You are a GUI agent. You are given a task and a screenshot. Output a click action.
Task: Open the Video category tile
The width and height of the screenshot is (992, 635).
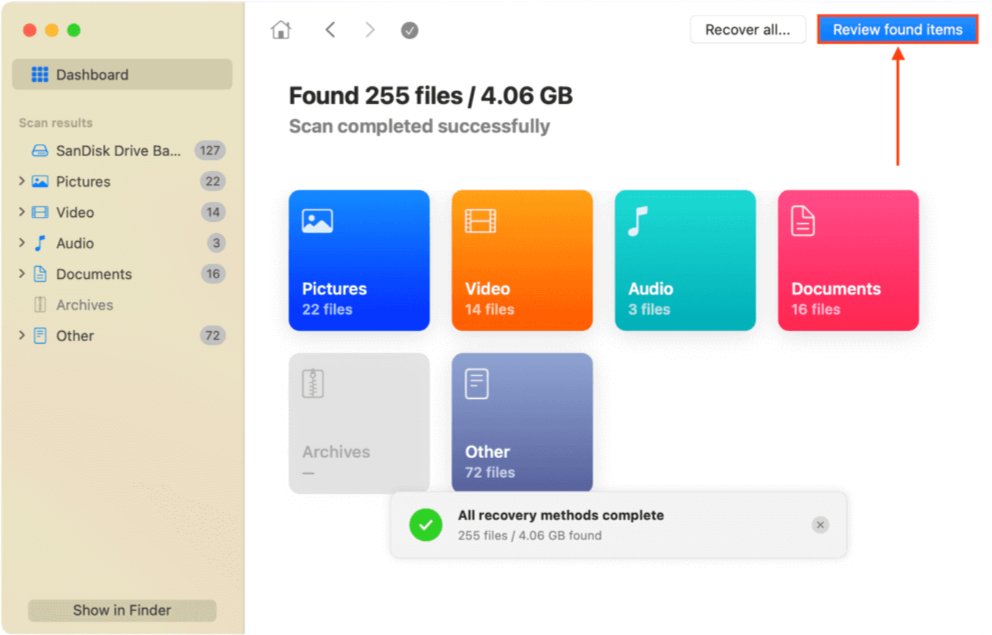[x=522, y=260]
